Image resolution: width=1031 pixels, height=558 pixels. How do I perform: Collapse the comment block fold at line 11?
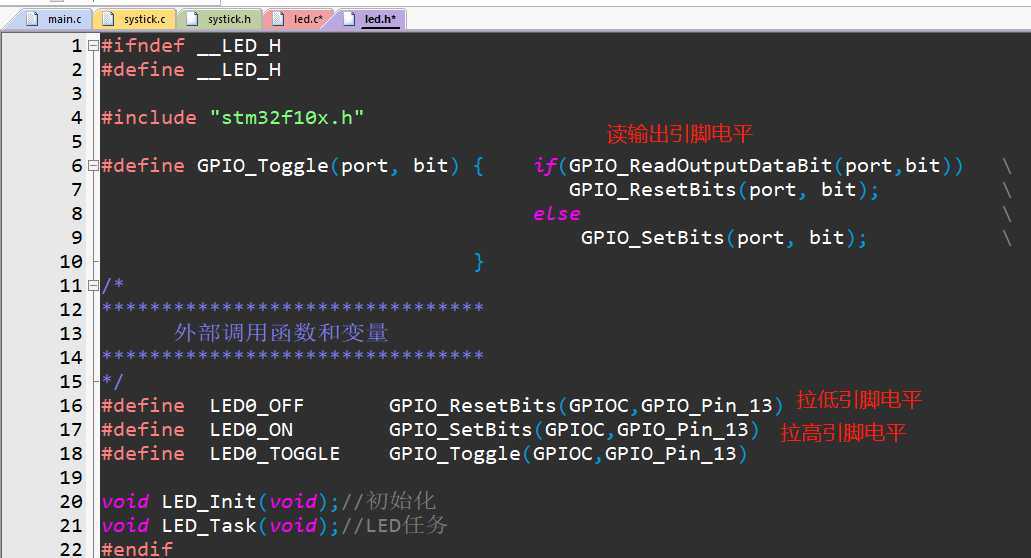[93, 285]
